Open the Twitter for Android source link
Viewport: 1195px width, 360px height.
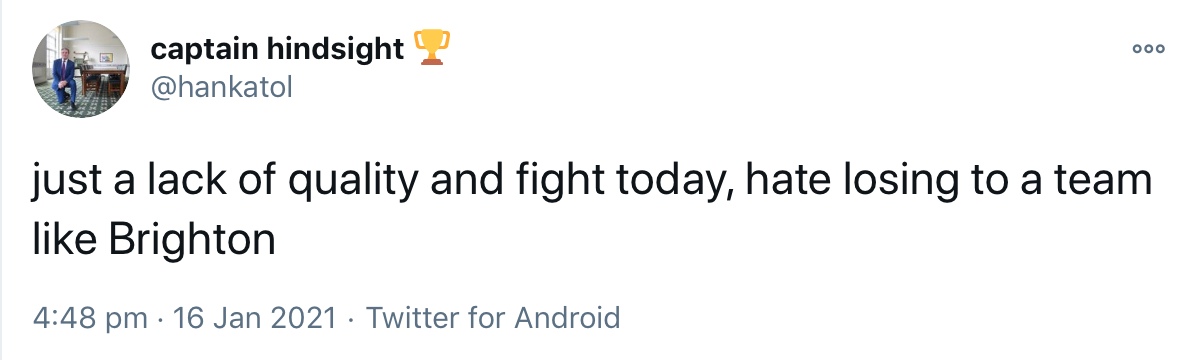[493, 317]
